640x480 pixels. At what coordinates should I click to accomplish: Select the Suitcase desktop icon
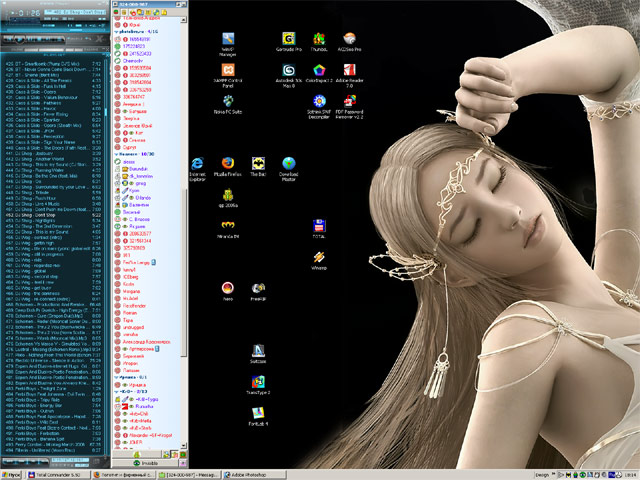point(258,354)
